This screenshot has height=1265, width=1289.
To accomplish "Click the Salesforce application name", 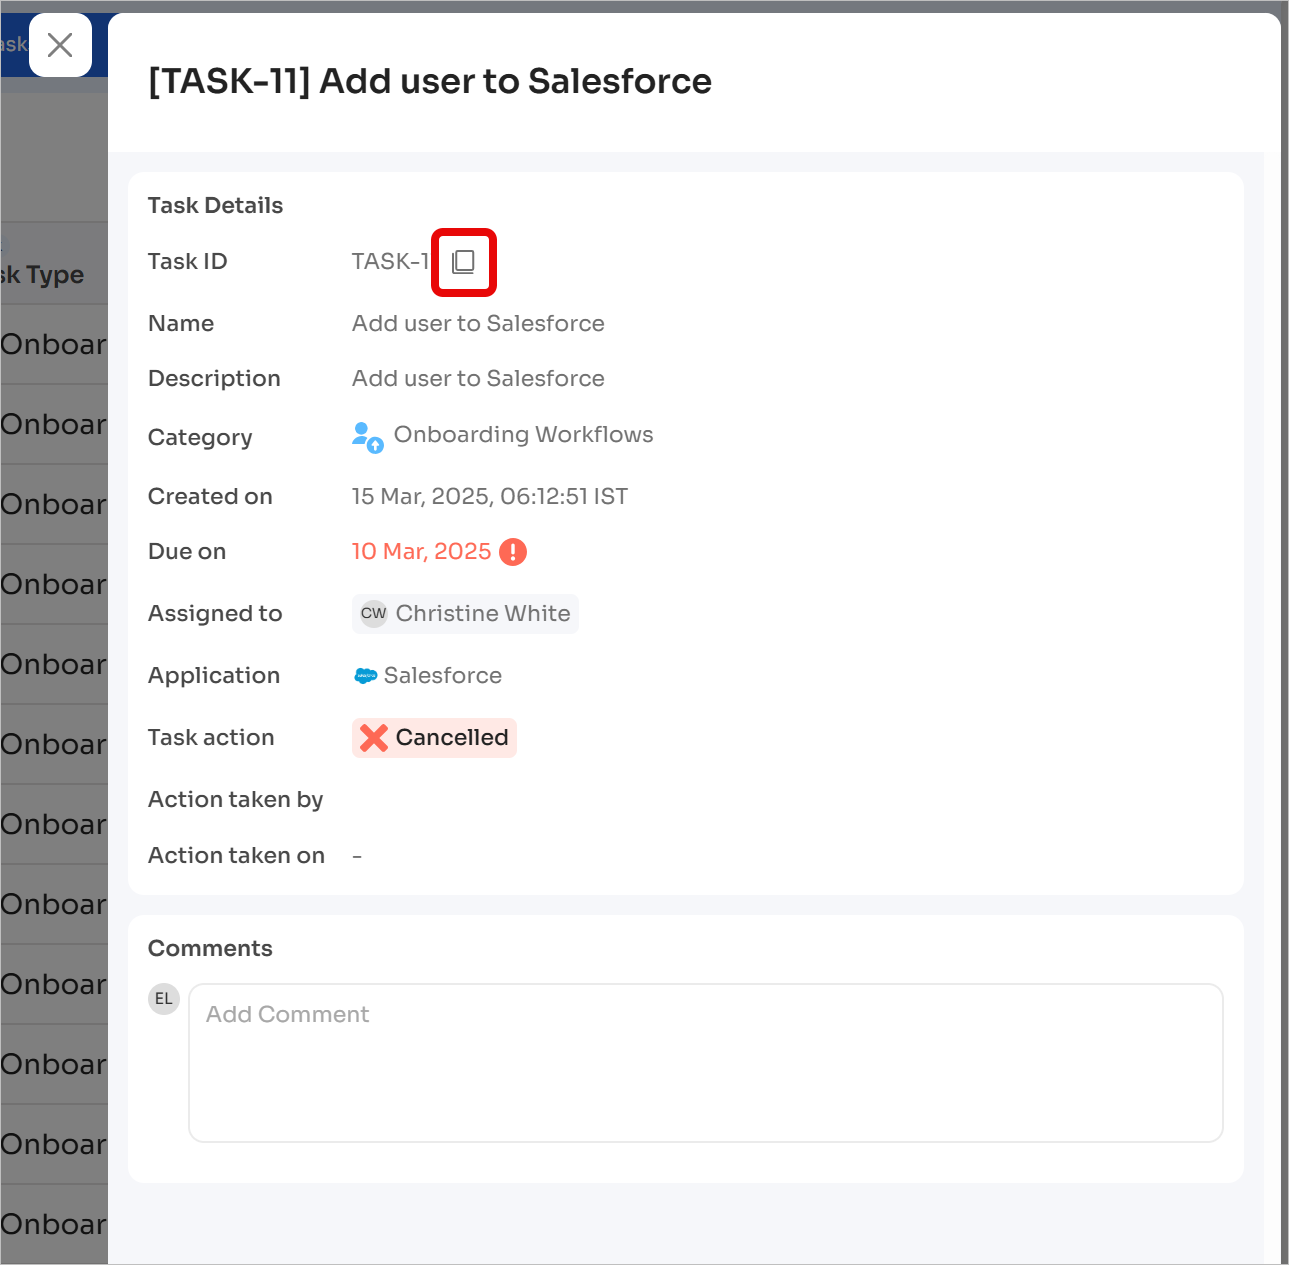I will click(x=443, y=676).
